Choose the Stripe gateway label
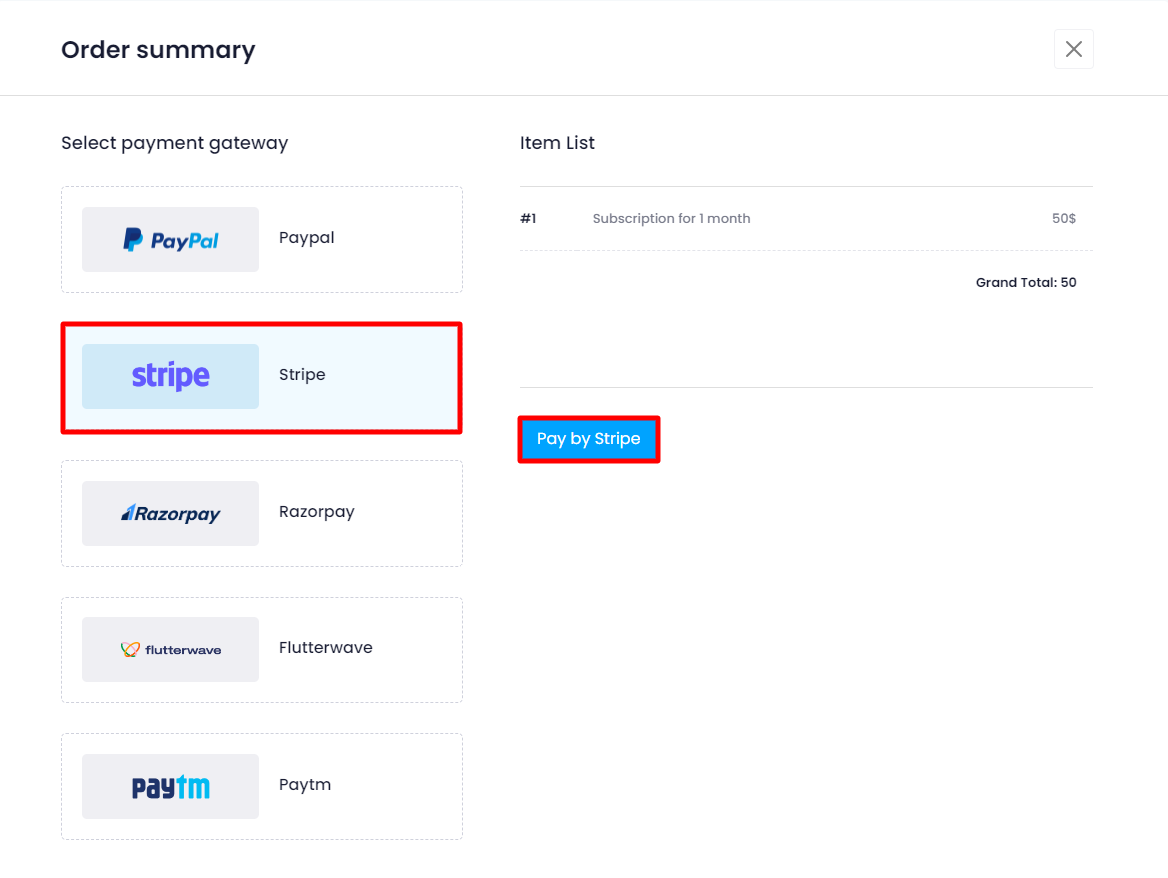 click(x=302, y=375)
